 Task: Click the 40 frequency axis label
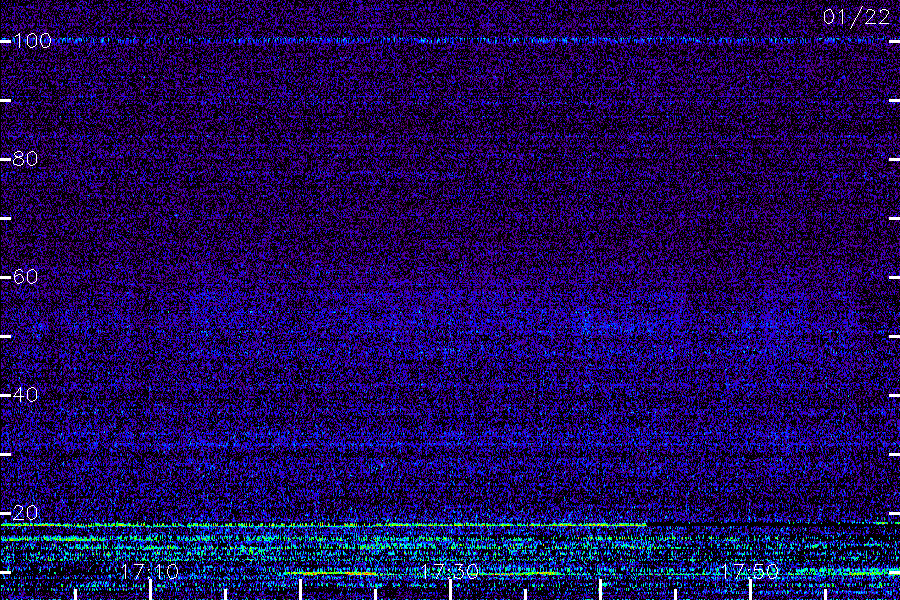pyautogui.click(x=25, y=394)
